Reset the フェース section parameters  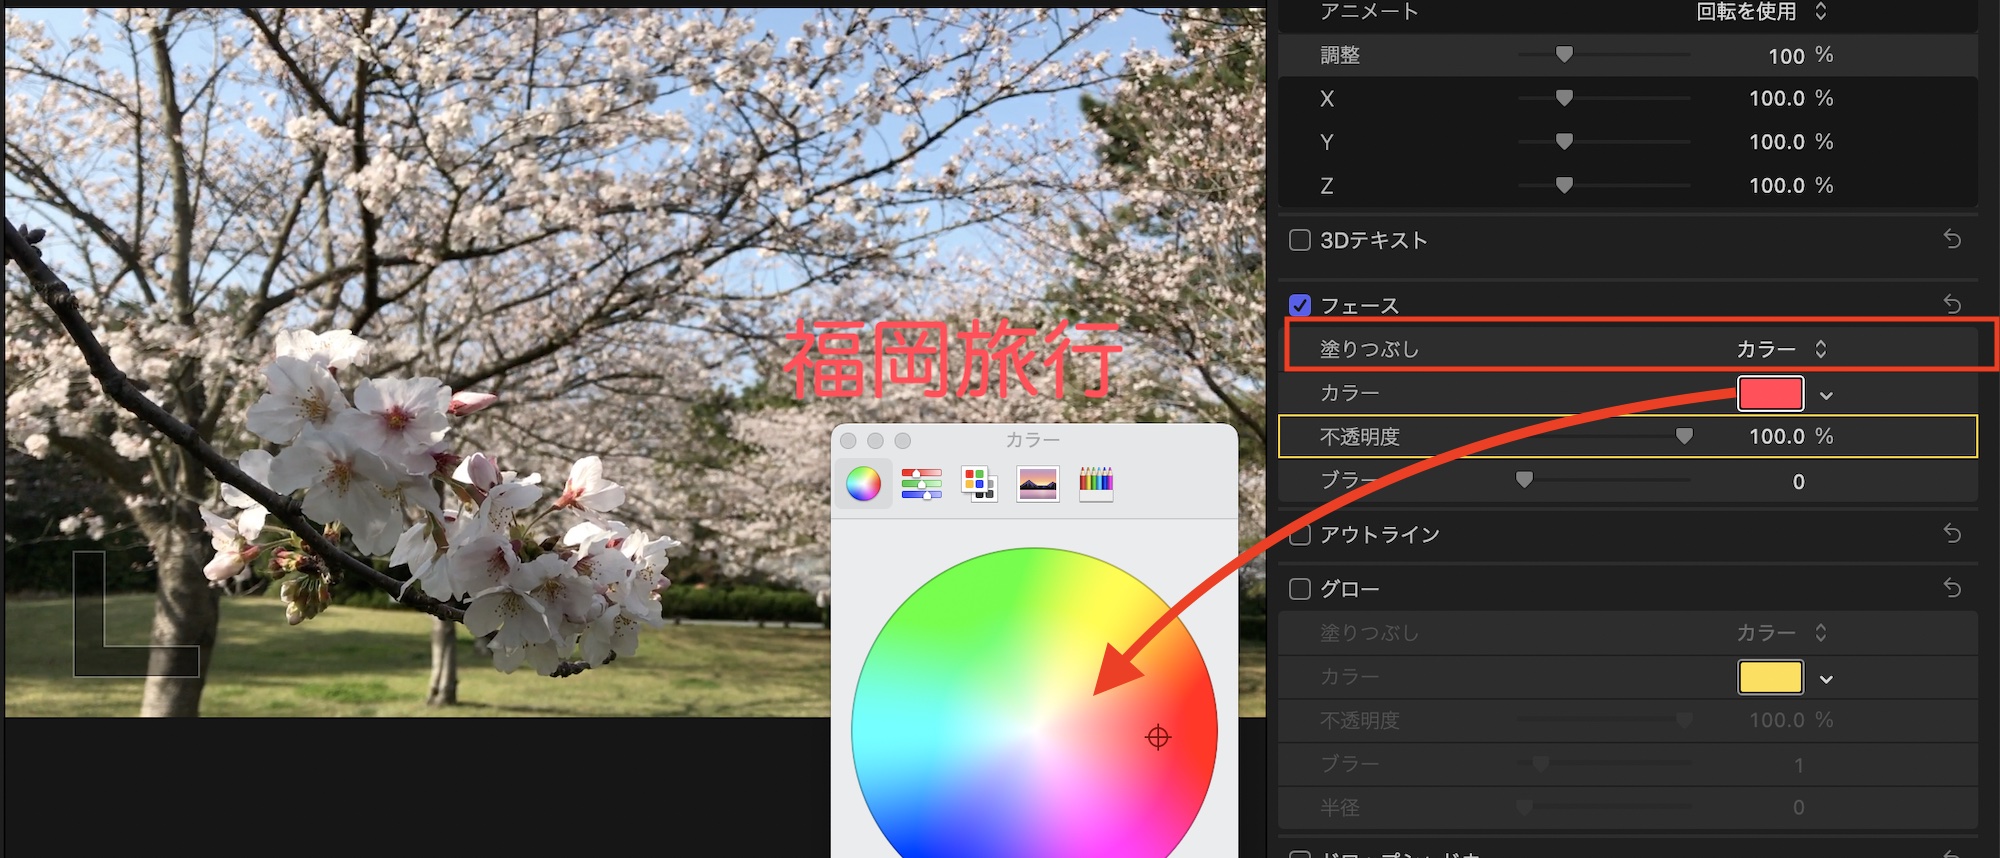click(x=1952, y=304)
